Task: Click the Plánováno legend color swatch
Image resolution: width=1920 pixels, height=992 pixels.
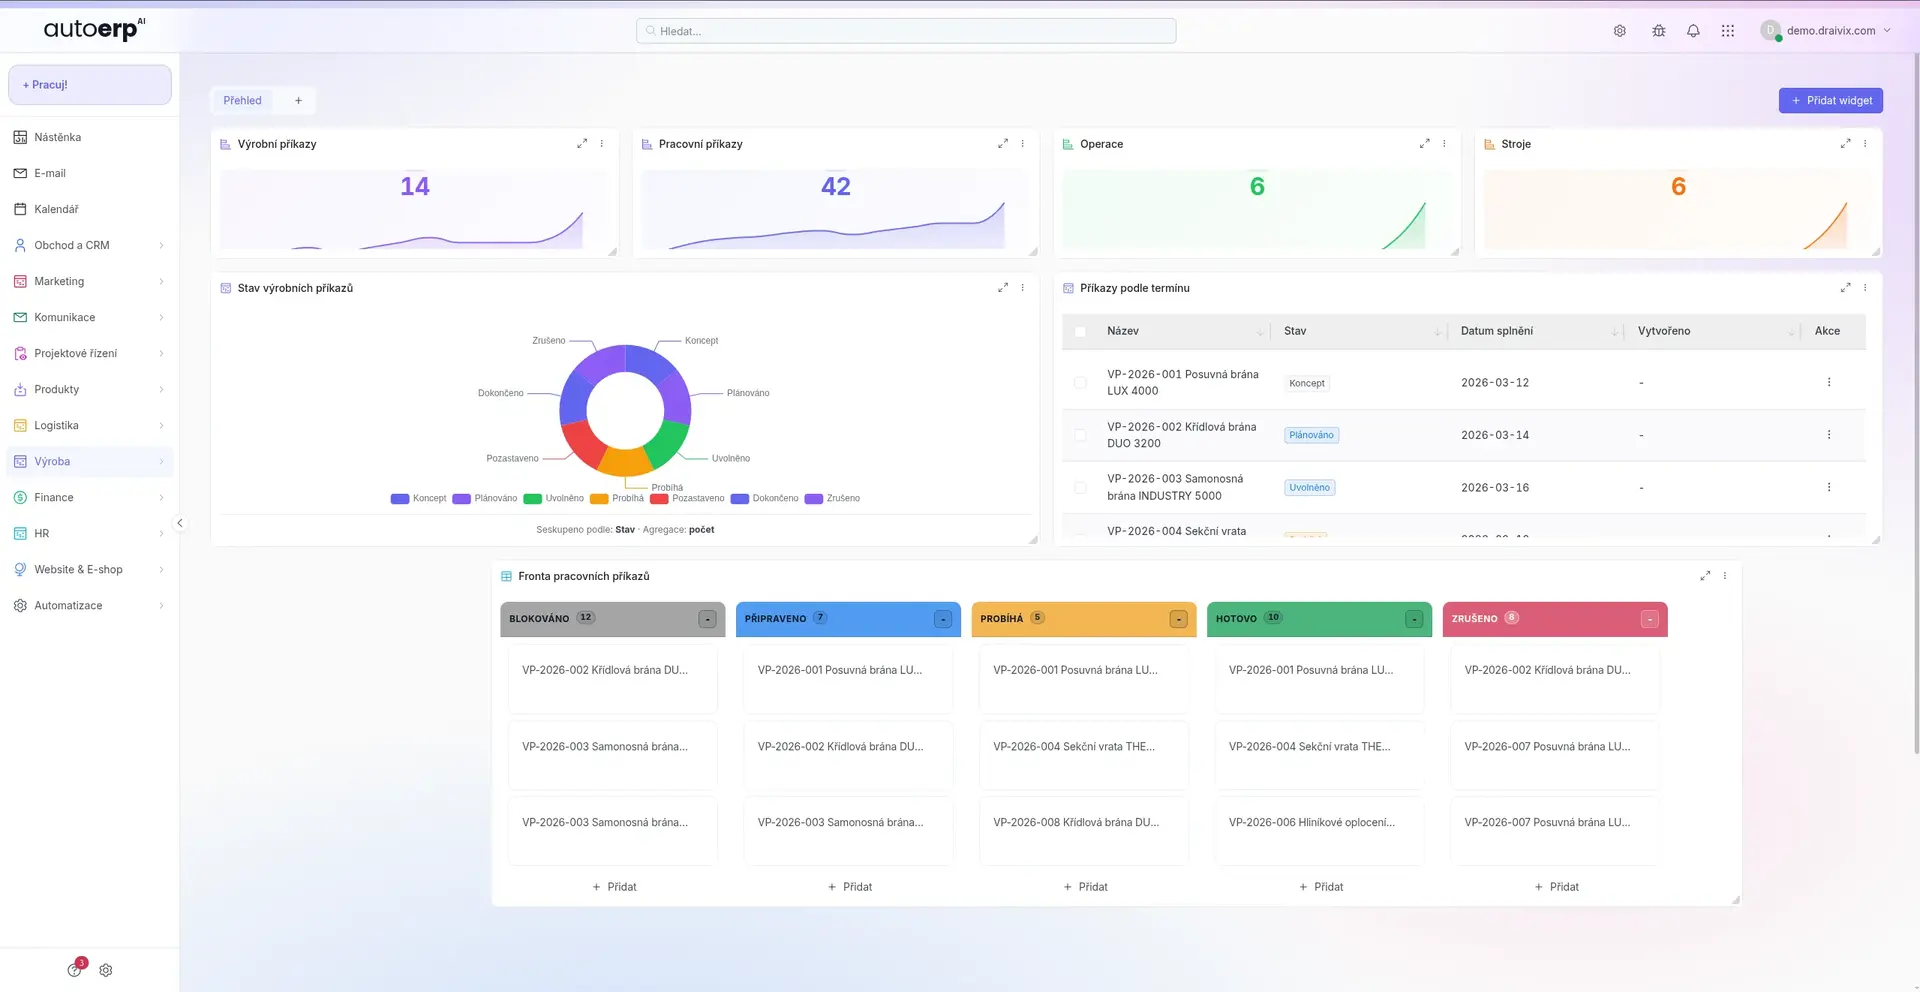Action: point(461,498)
